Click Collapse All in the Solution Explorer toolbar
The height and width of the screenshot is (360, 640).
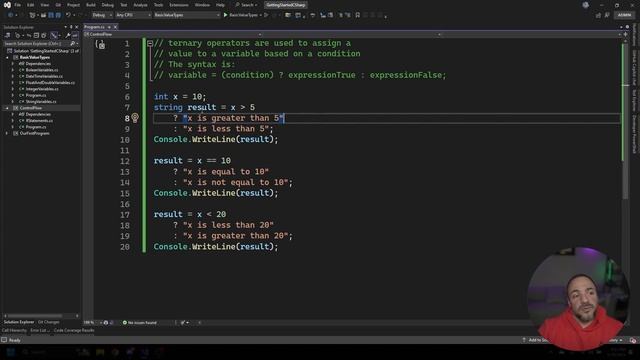tap(36, 36)
